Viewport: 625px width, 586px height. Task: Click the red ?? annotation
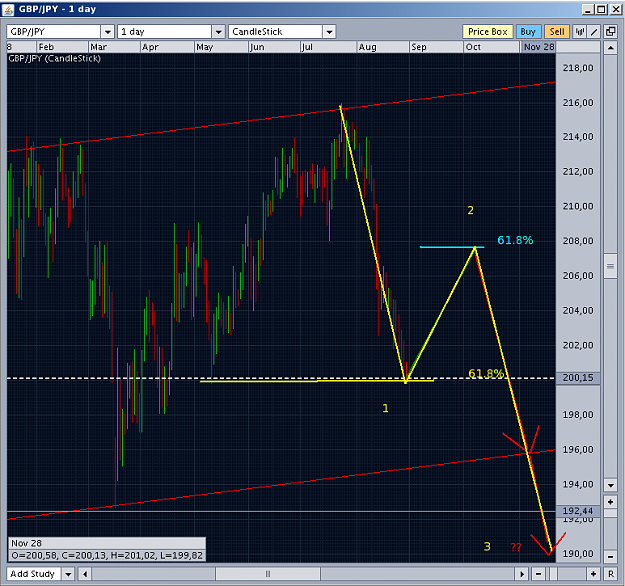point(516,547)
